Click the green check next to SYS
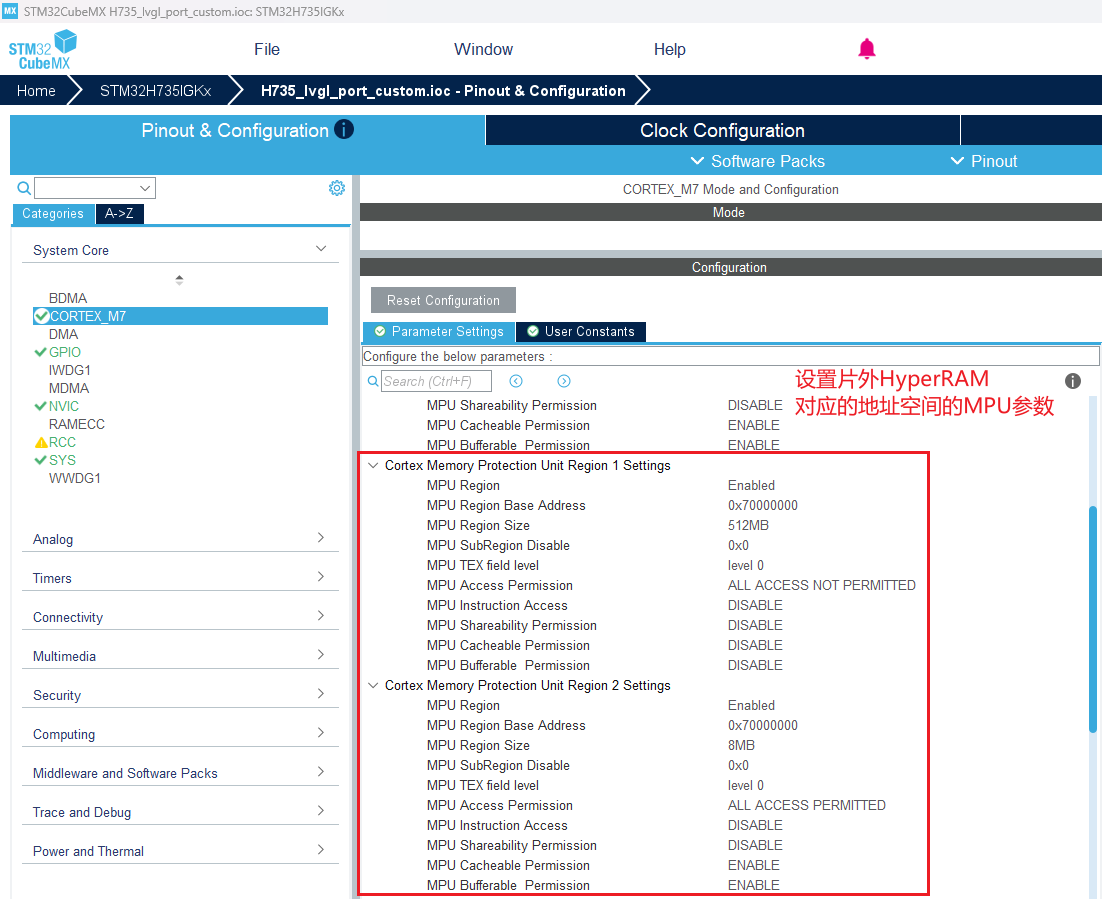 [x=41, y=460]
